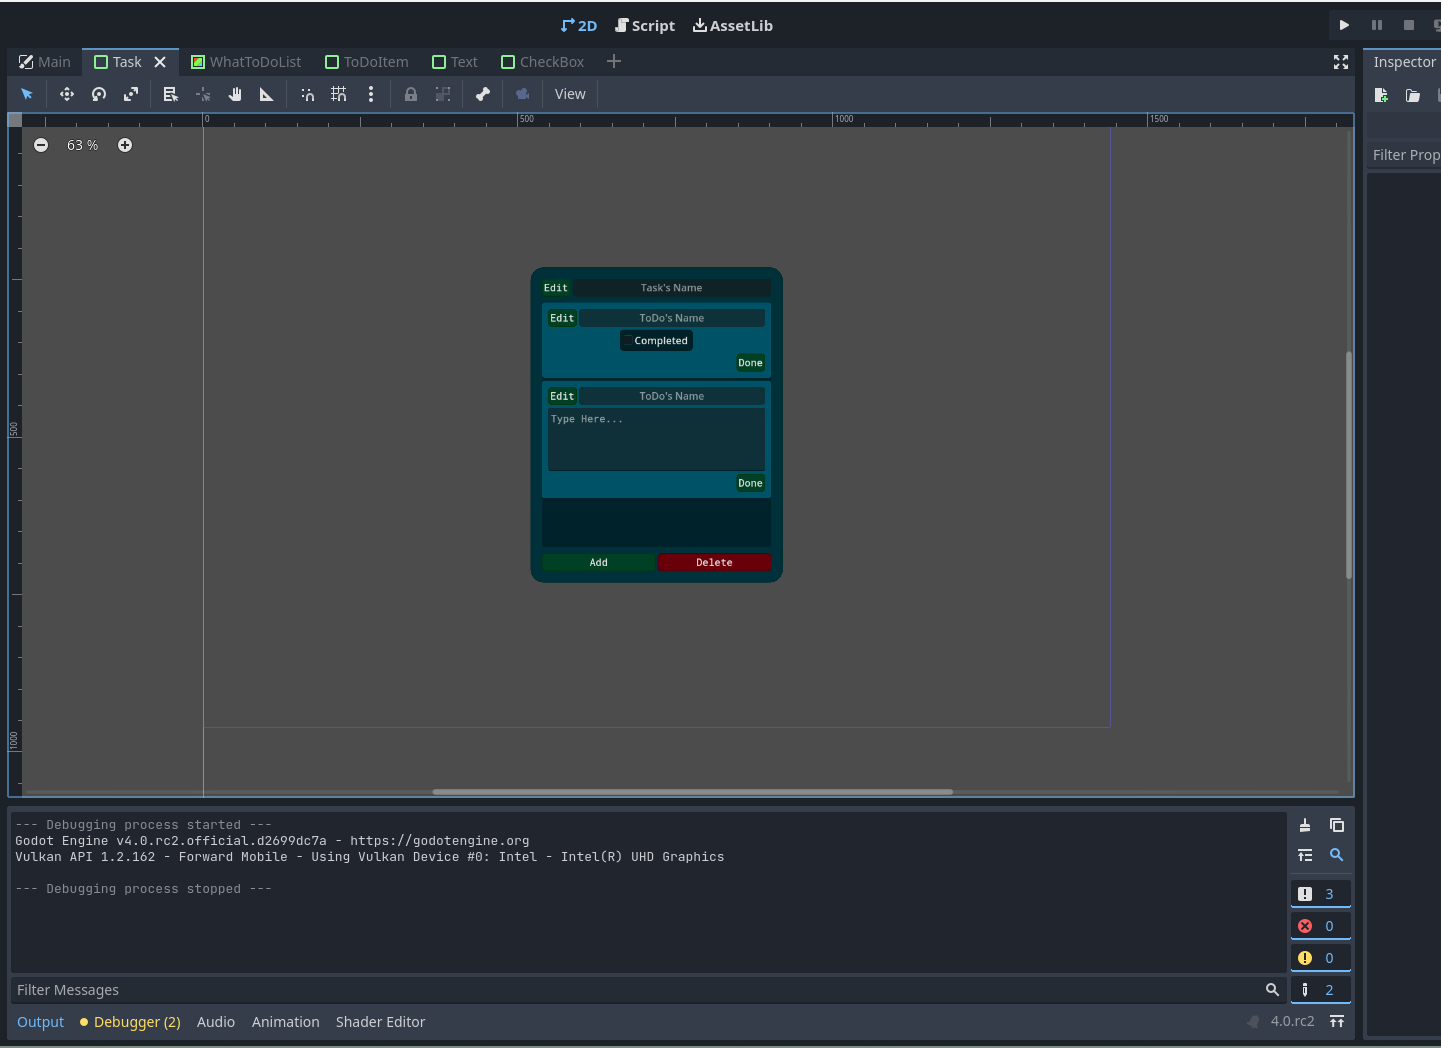Activate the Rotate mode tool
This screenshot has width=1441, height=1048.
(98, 94)
